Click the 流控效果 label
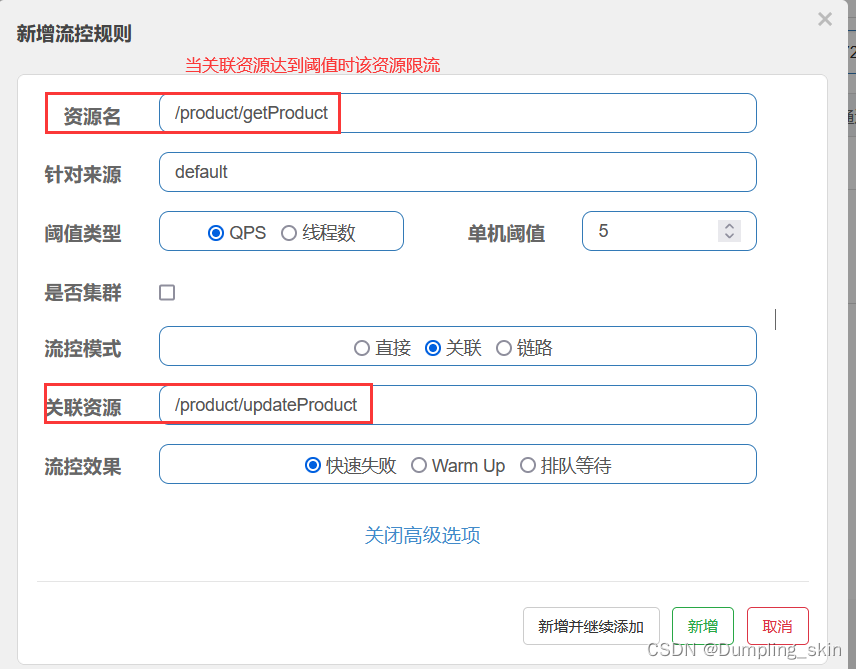 [x=82, y=467]
